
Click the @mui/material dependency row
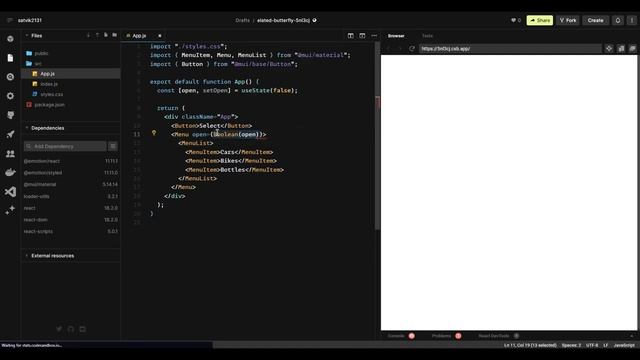pyautogui.click(x=71, y=184)
